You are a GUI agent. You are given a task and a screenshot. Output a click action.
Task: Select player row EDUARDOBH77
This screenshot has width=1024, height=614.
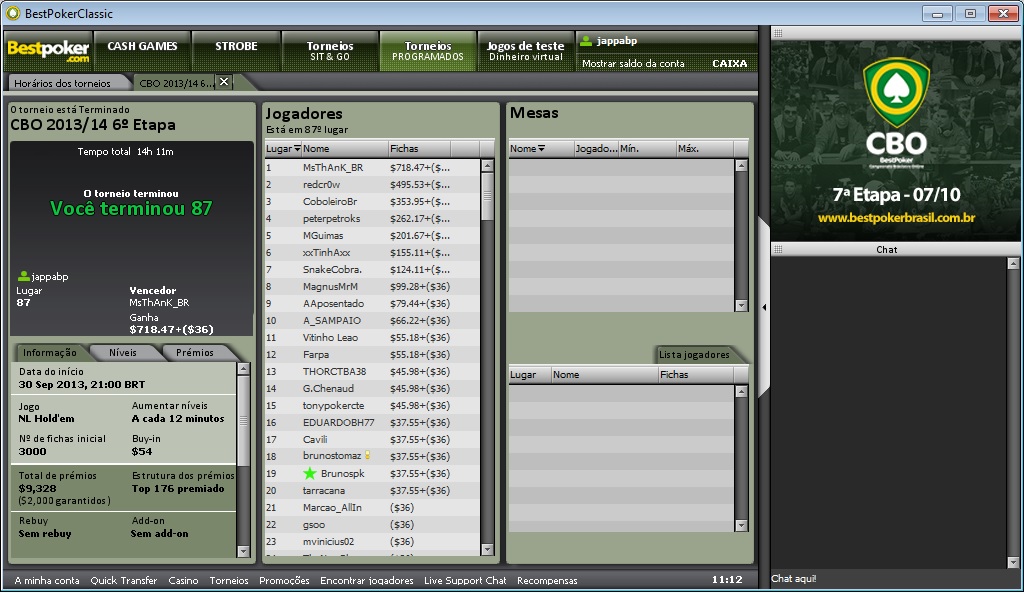click(x=372, y=423)
